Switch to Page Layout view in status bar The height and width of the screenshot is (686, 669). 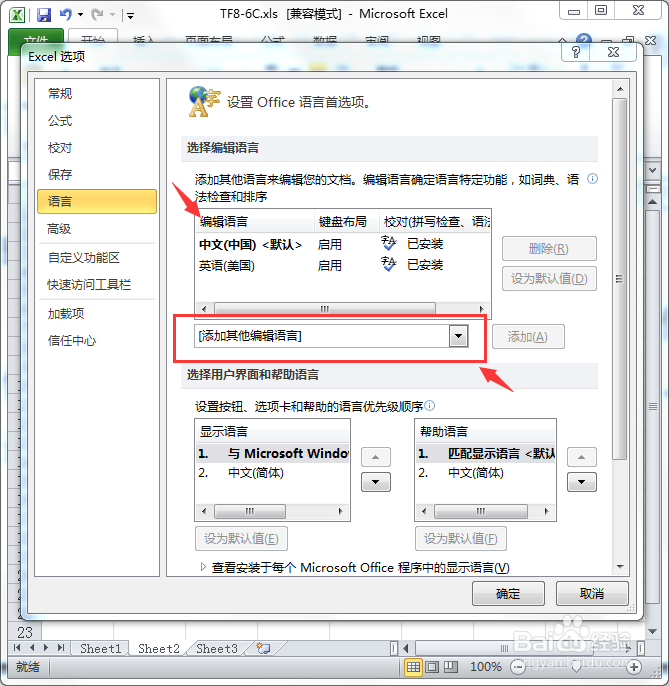tap(432, 667)
